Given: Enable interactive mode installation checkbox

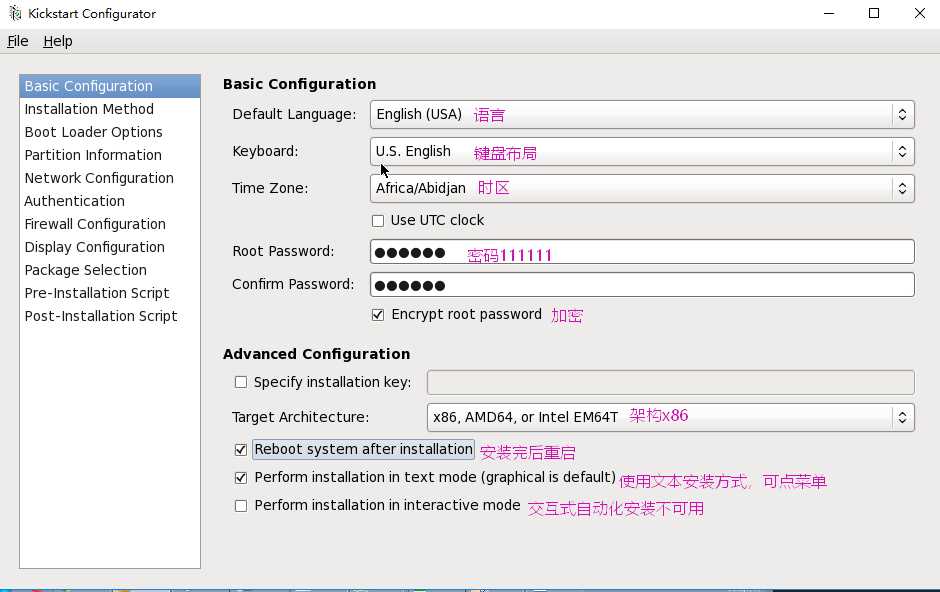Looking at the screenshot, I should pos(241,506).
